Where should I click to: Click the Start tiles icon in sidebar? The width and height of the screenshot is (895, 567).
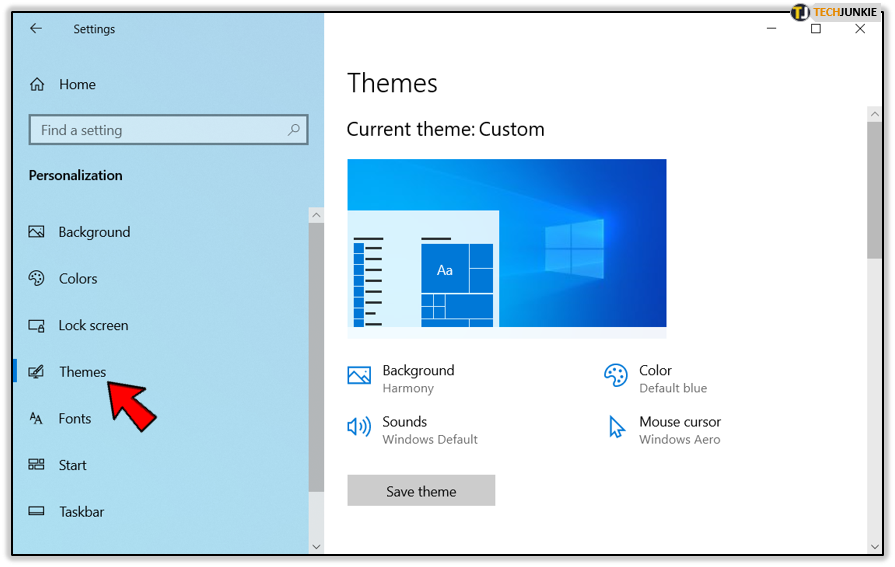(37, 465)
